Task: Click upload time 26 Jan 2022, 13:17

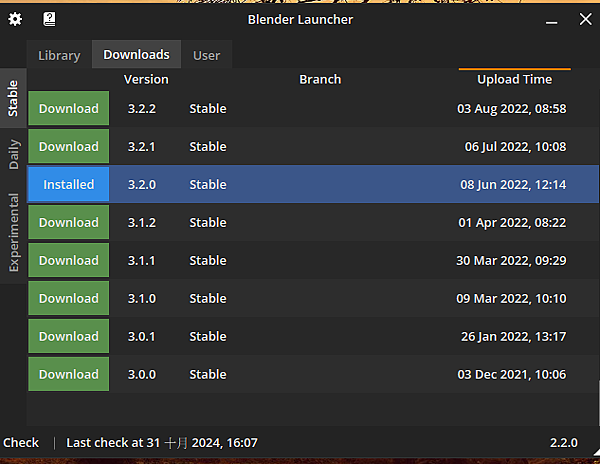Action: click(x=514, y=336)
